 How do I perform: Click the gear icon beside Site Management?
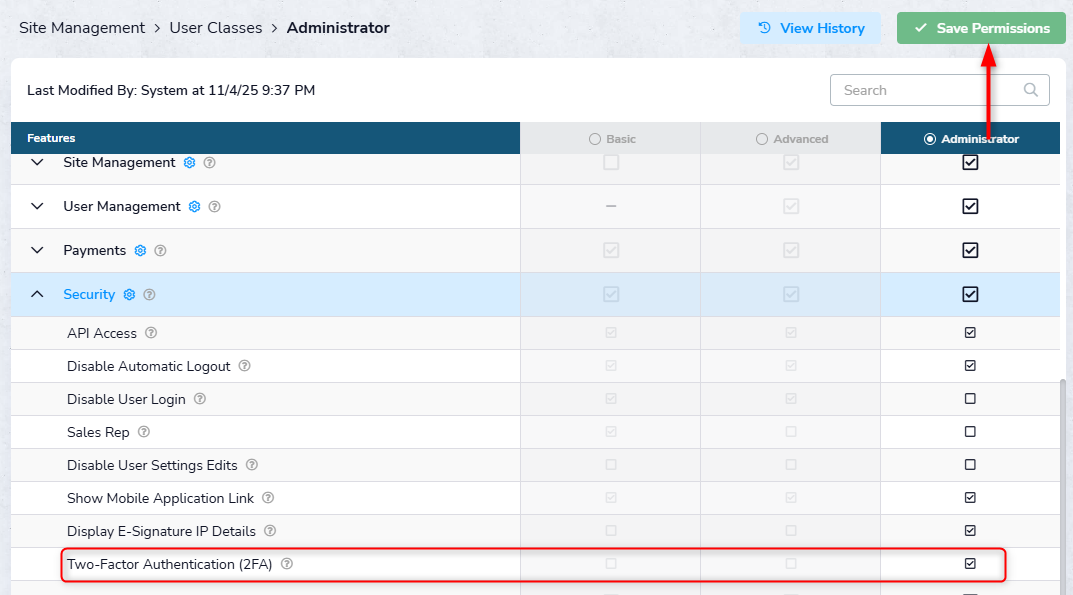coord(189,163)
